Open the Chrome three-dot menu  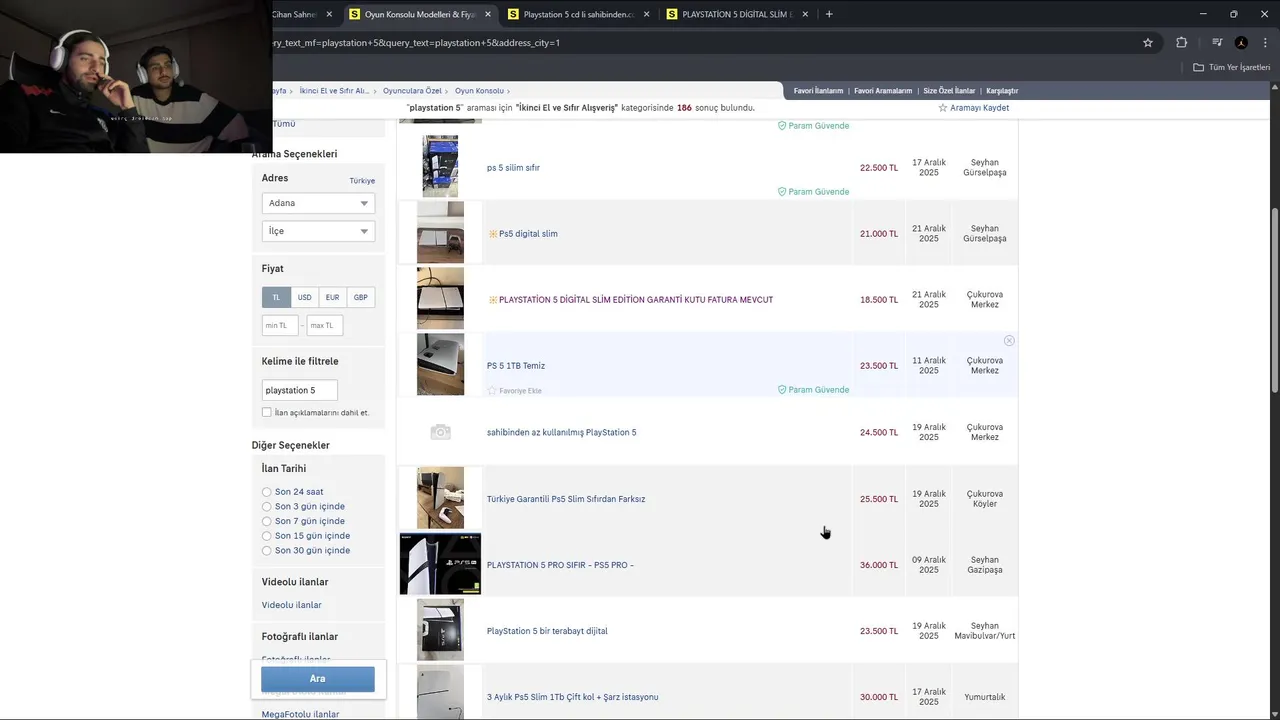click(x=1264, y=43)
